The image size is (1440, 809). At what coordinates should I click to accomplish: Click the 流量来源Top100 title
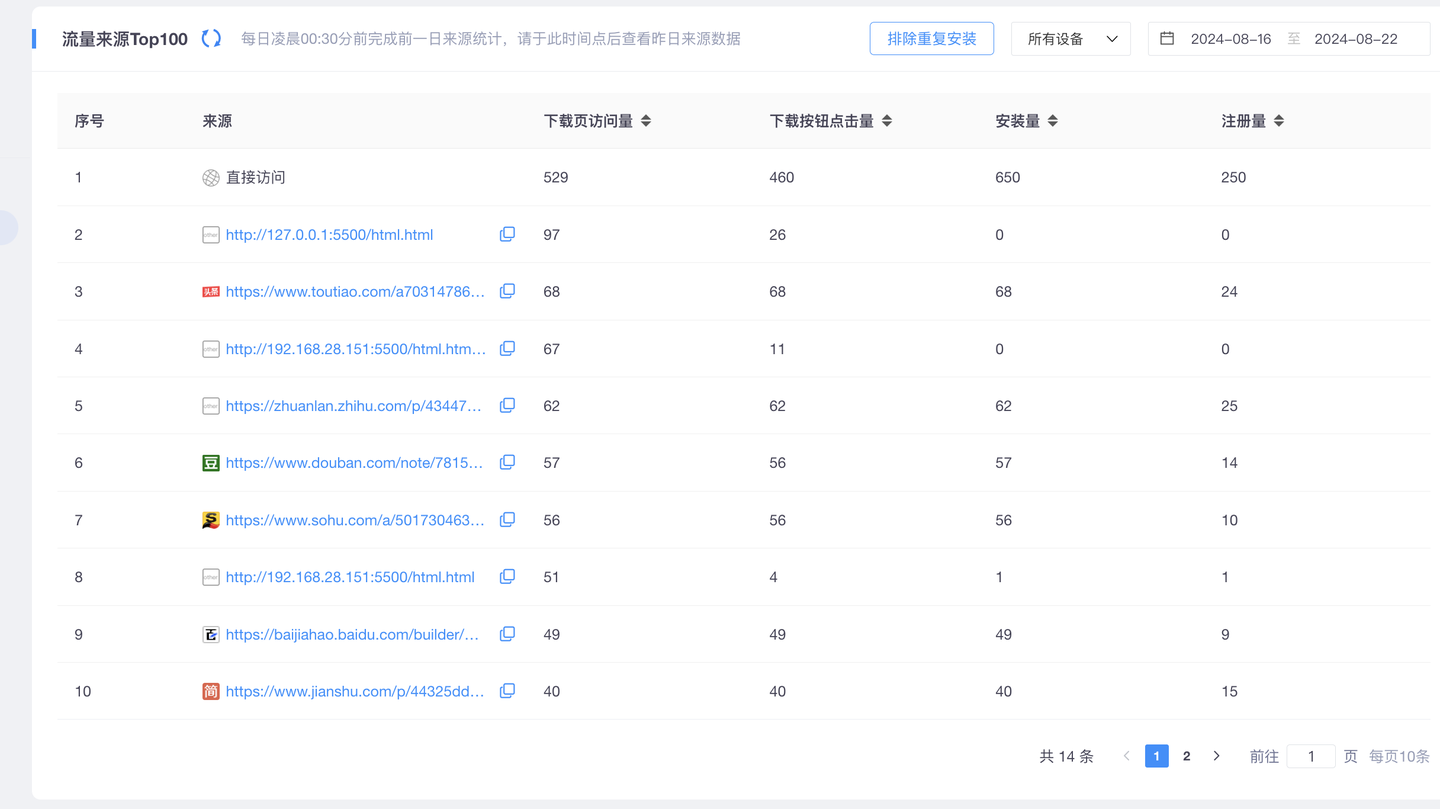coord(125,39)
